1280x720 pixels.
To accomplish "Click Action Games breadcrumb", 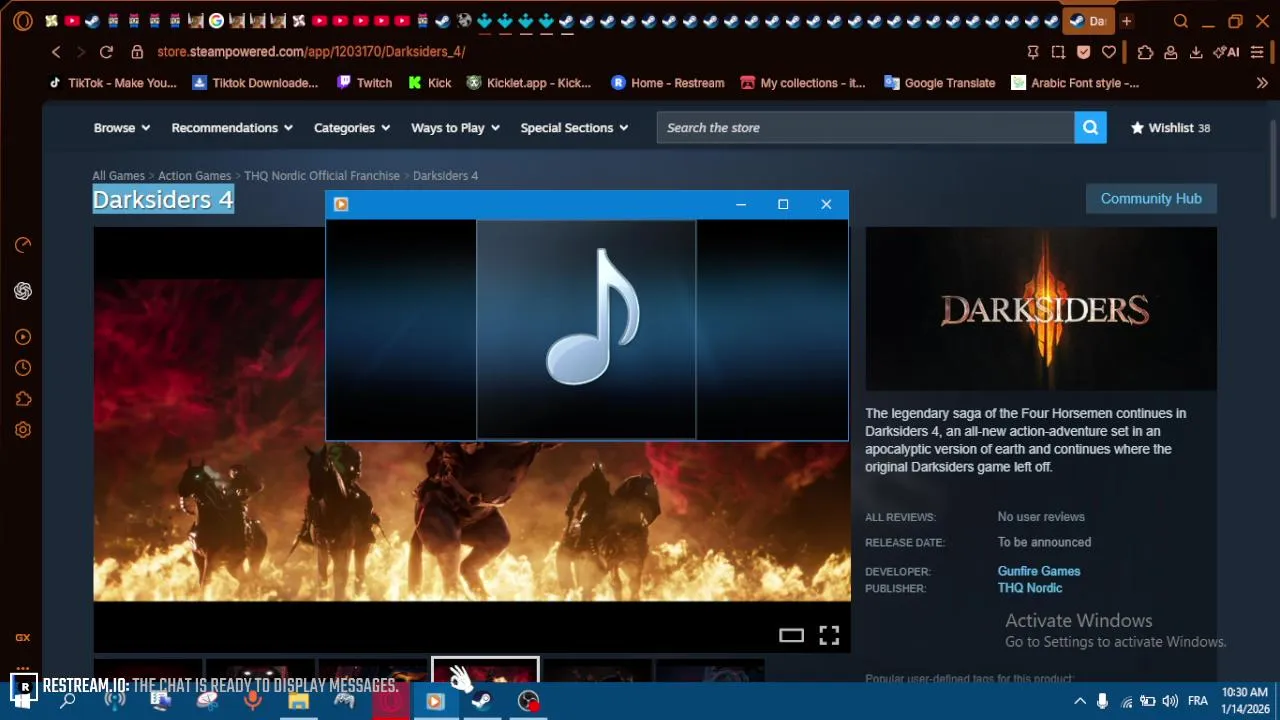I will 194,176.
